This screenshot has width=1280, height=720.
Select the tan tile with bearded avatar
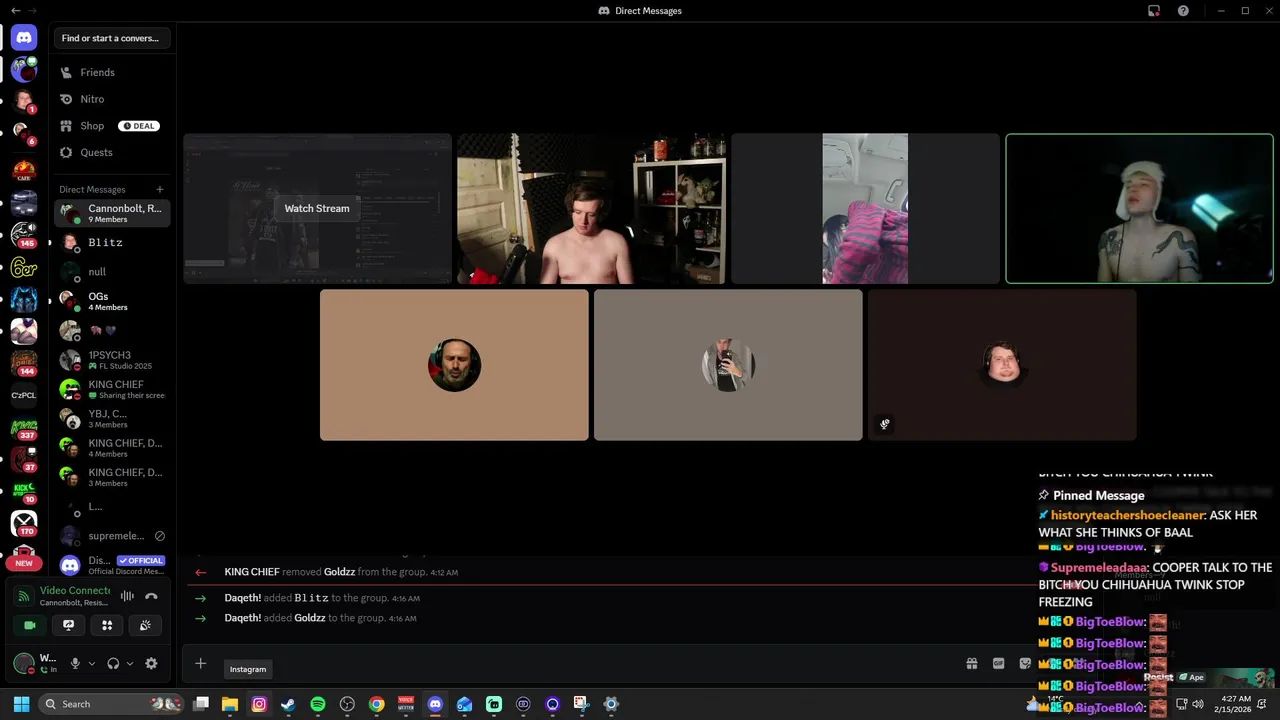click(x=454, y=365)
